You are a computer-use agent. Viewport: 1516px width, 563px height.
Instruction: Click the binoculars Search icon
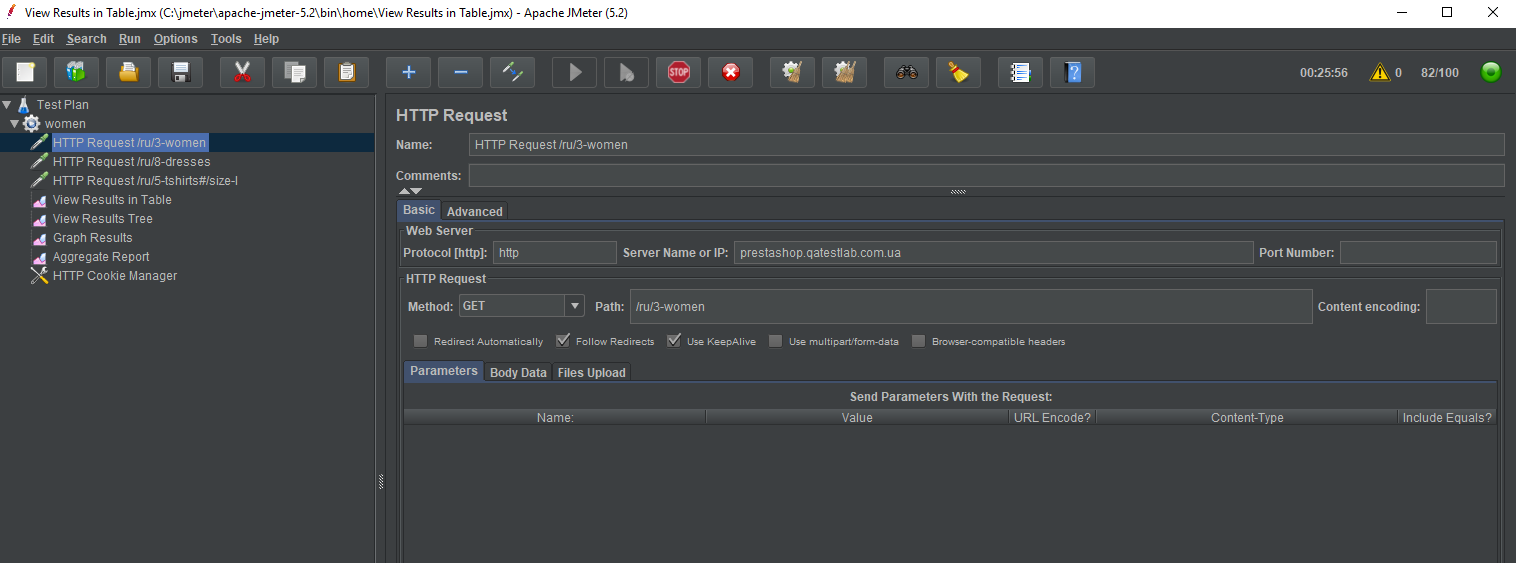pyautogui.click(x=907, y=72)
